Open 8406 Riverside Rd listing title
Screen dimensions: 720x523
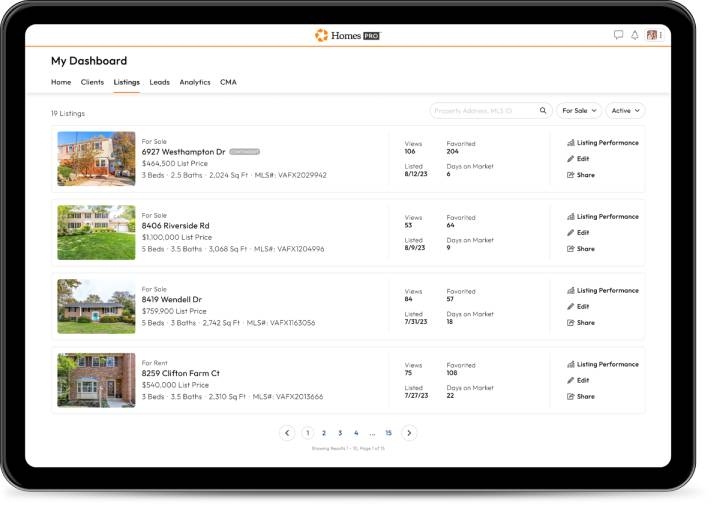pyautogui.click(x=175, y=226)
